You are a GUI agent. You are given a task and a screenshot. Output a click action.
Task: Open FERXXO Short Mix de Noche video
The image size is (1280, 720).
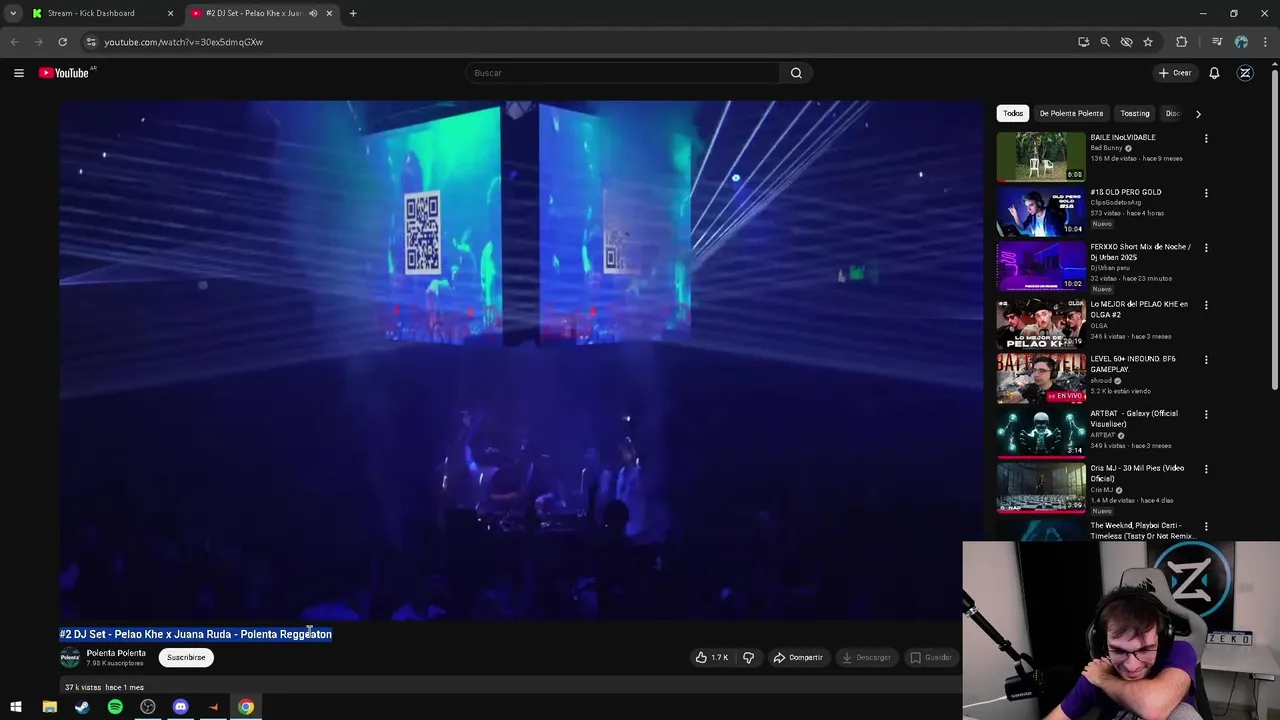1041,265
